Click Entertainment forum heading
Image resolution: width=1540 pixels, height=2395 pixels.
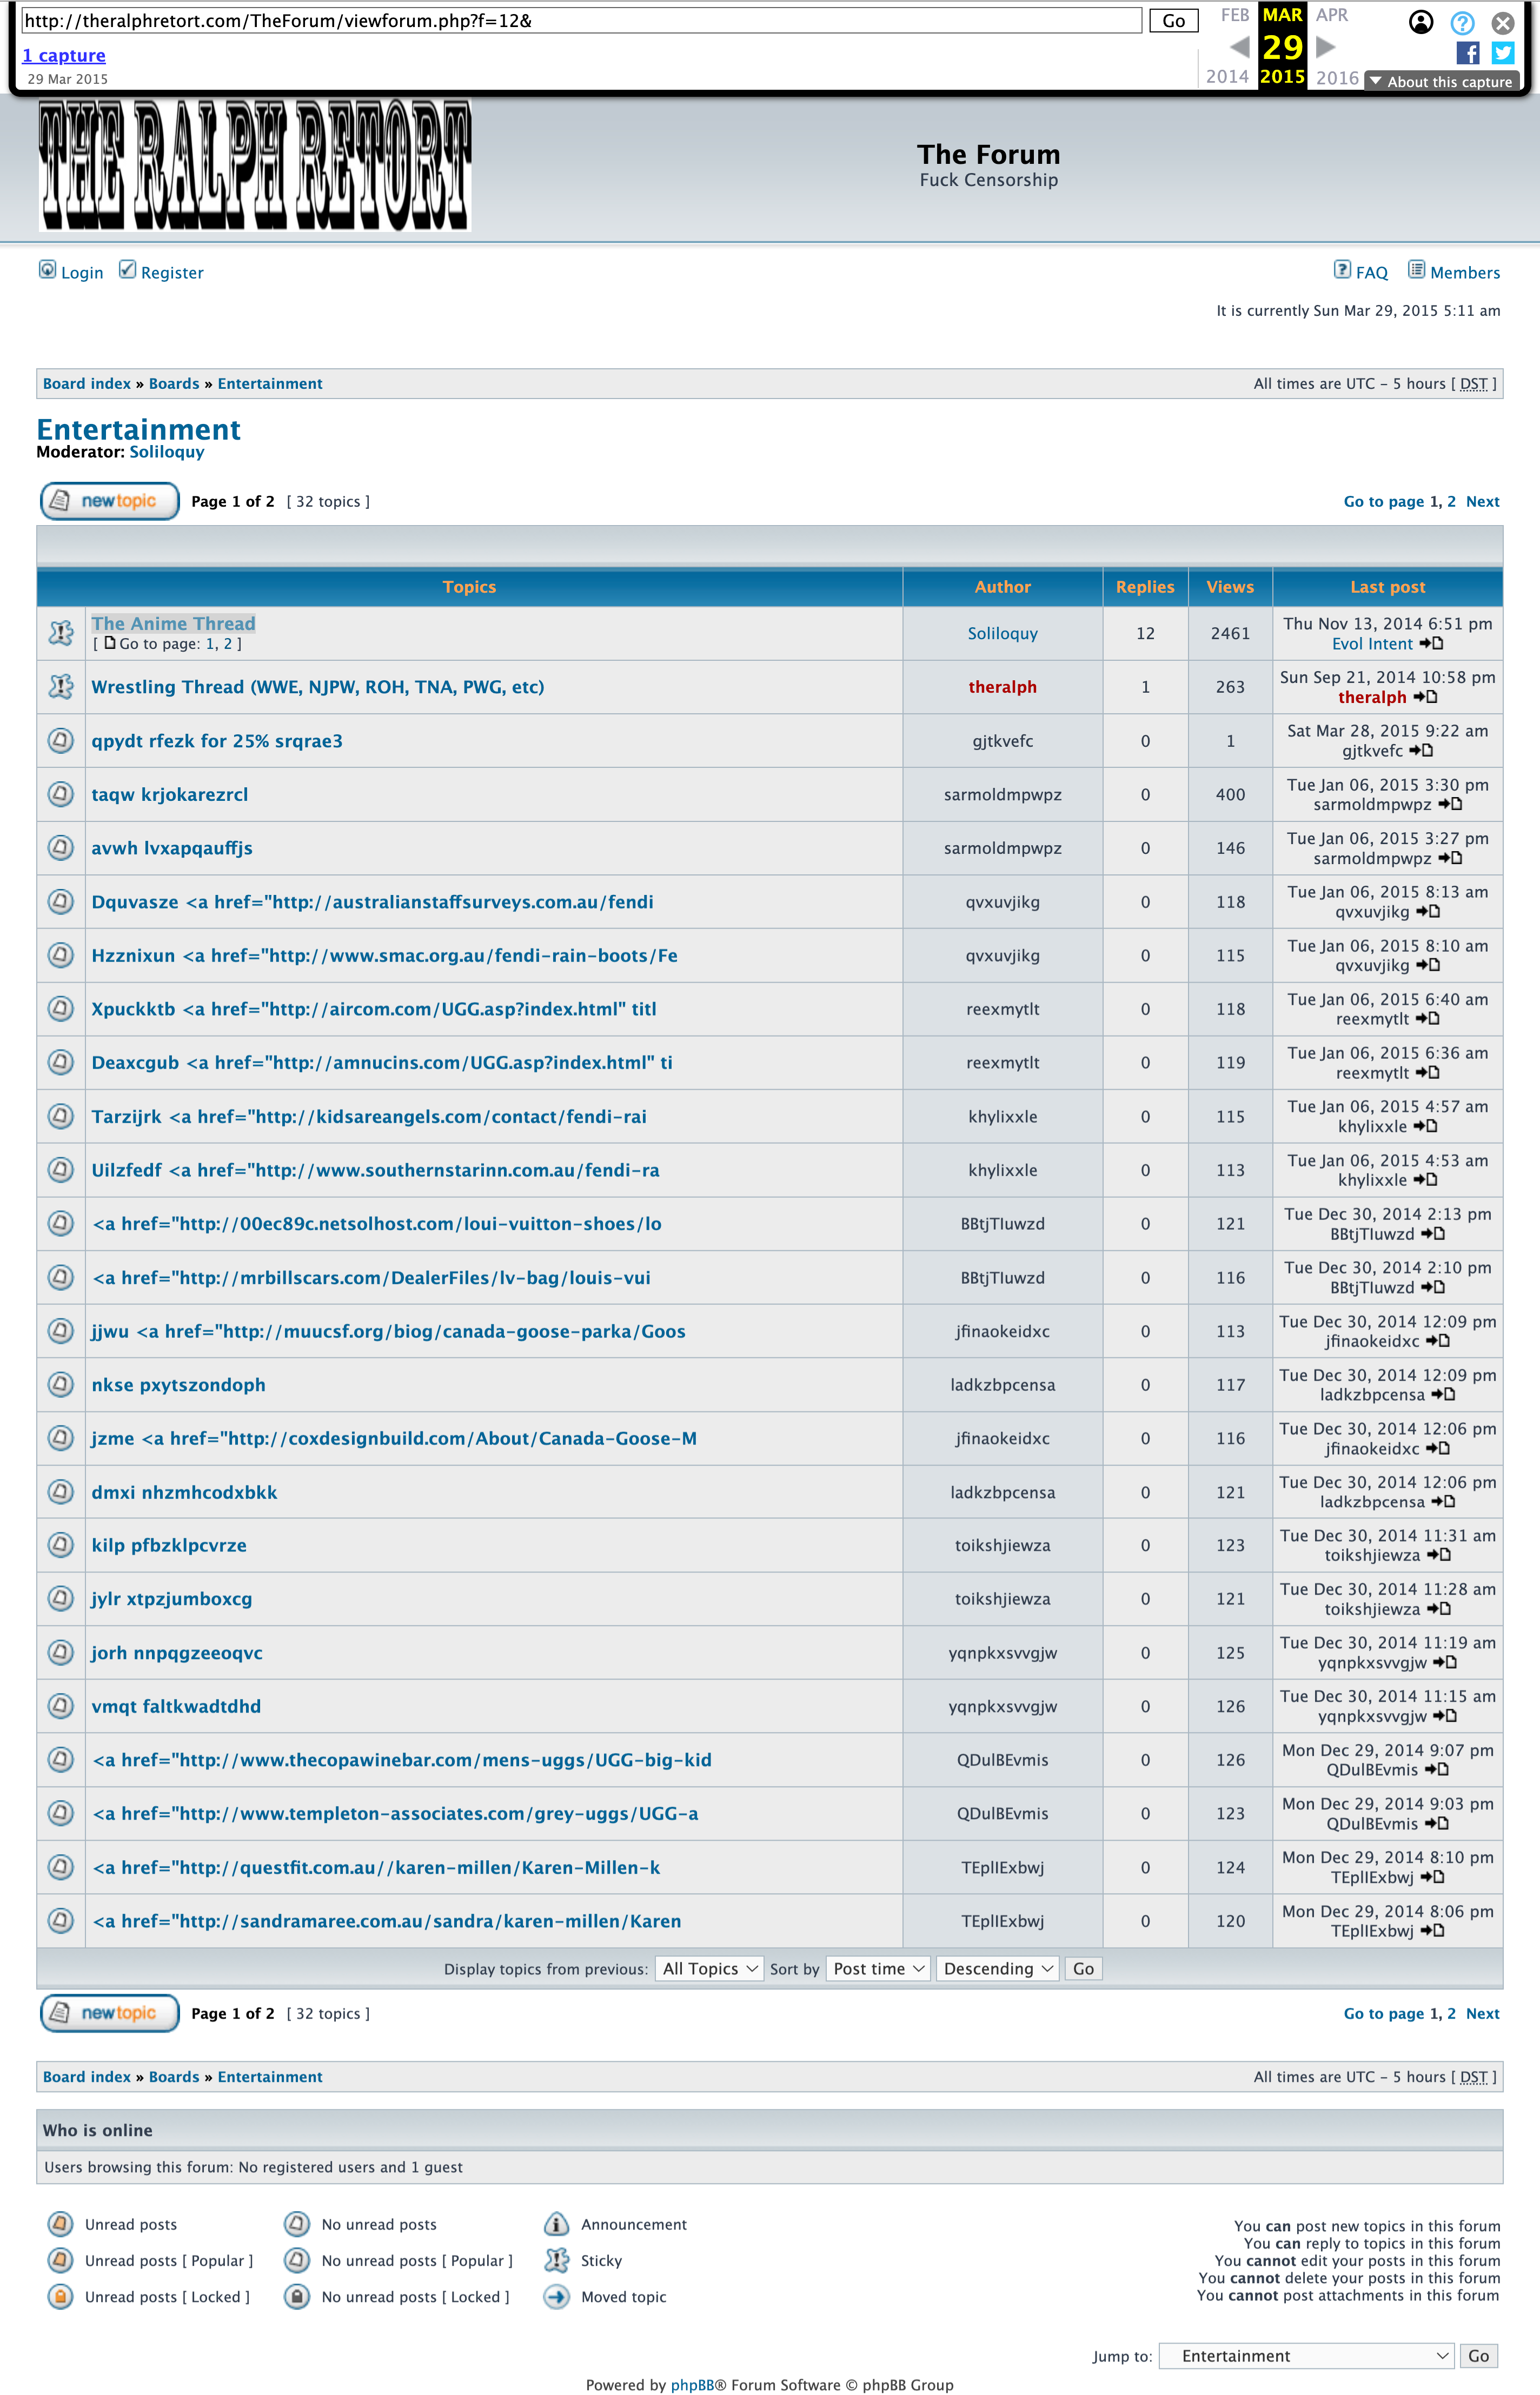coord(139,429)
